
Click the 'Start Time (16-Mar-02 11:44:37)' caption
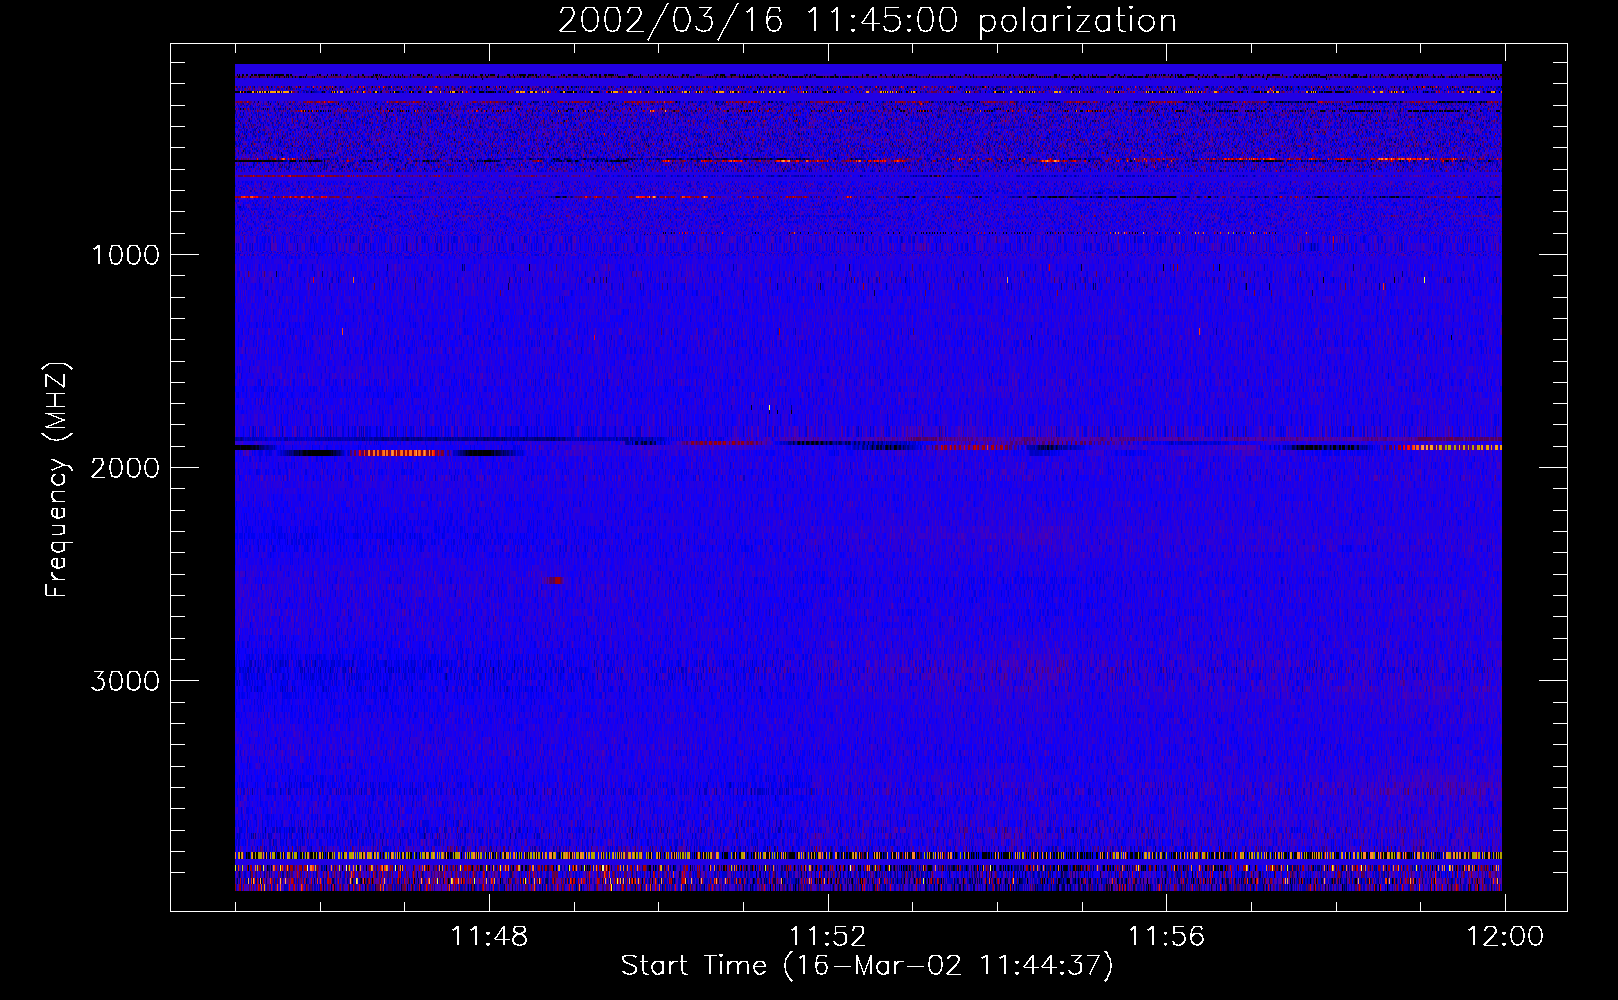(867, 966)
